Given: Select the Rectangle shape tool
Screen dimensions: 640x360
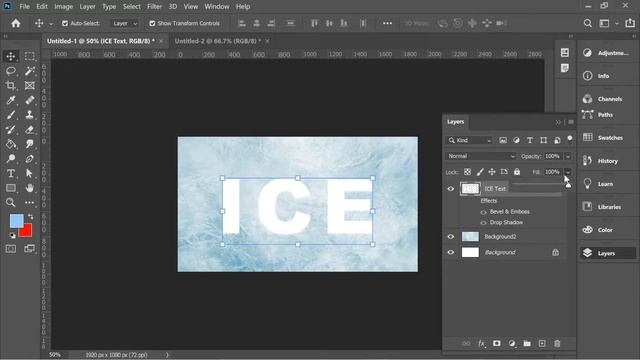Looking at the screenshot, I should pos(11,188).
